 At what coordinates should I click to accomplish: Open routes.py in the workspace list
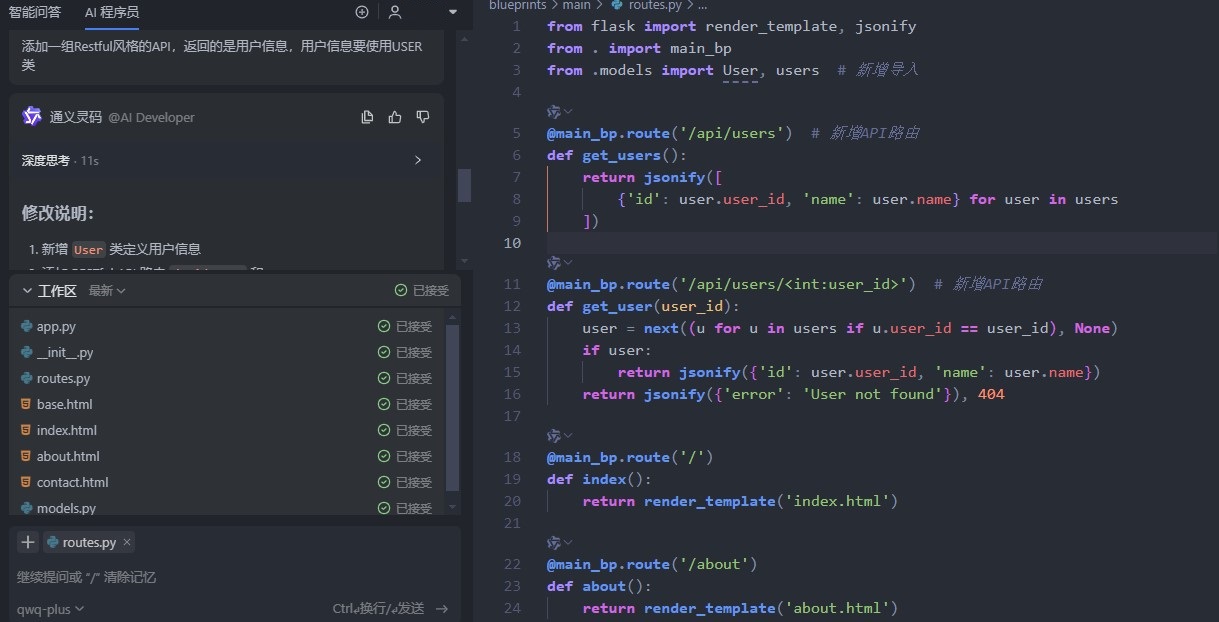[63, 378]
